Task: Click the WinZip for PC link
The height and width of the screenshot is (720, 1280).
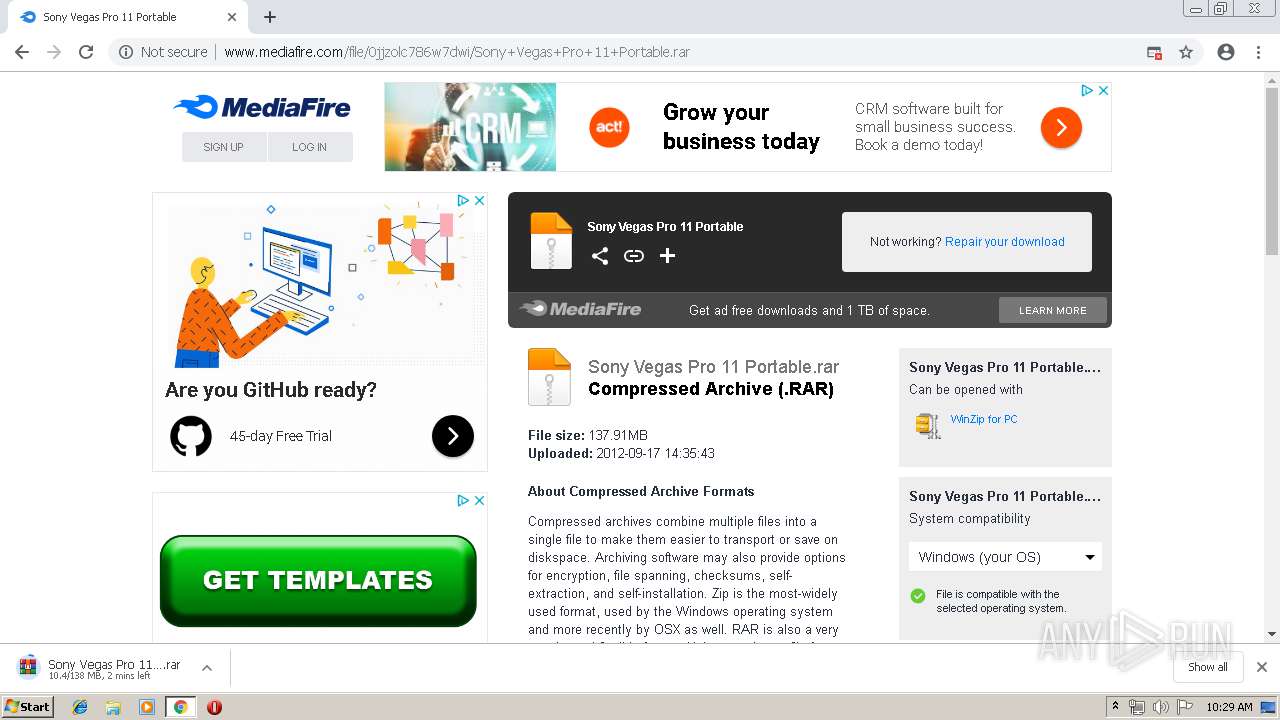Action: coord(984,419)
